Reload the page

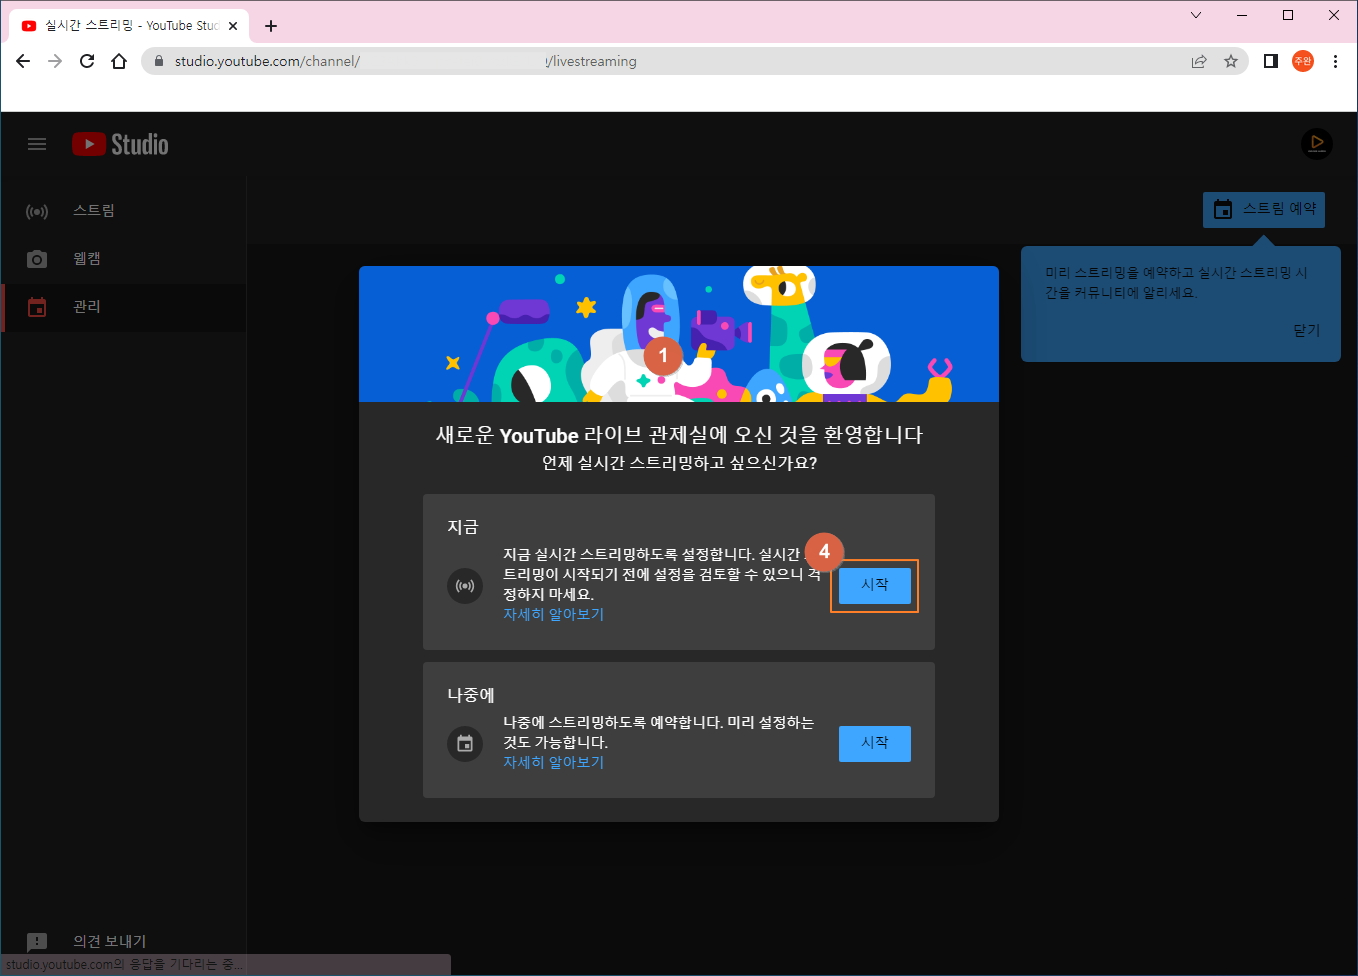pos(87,61)
